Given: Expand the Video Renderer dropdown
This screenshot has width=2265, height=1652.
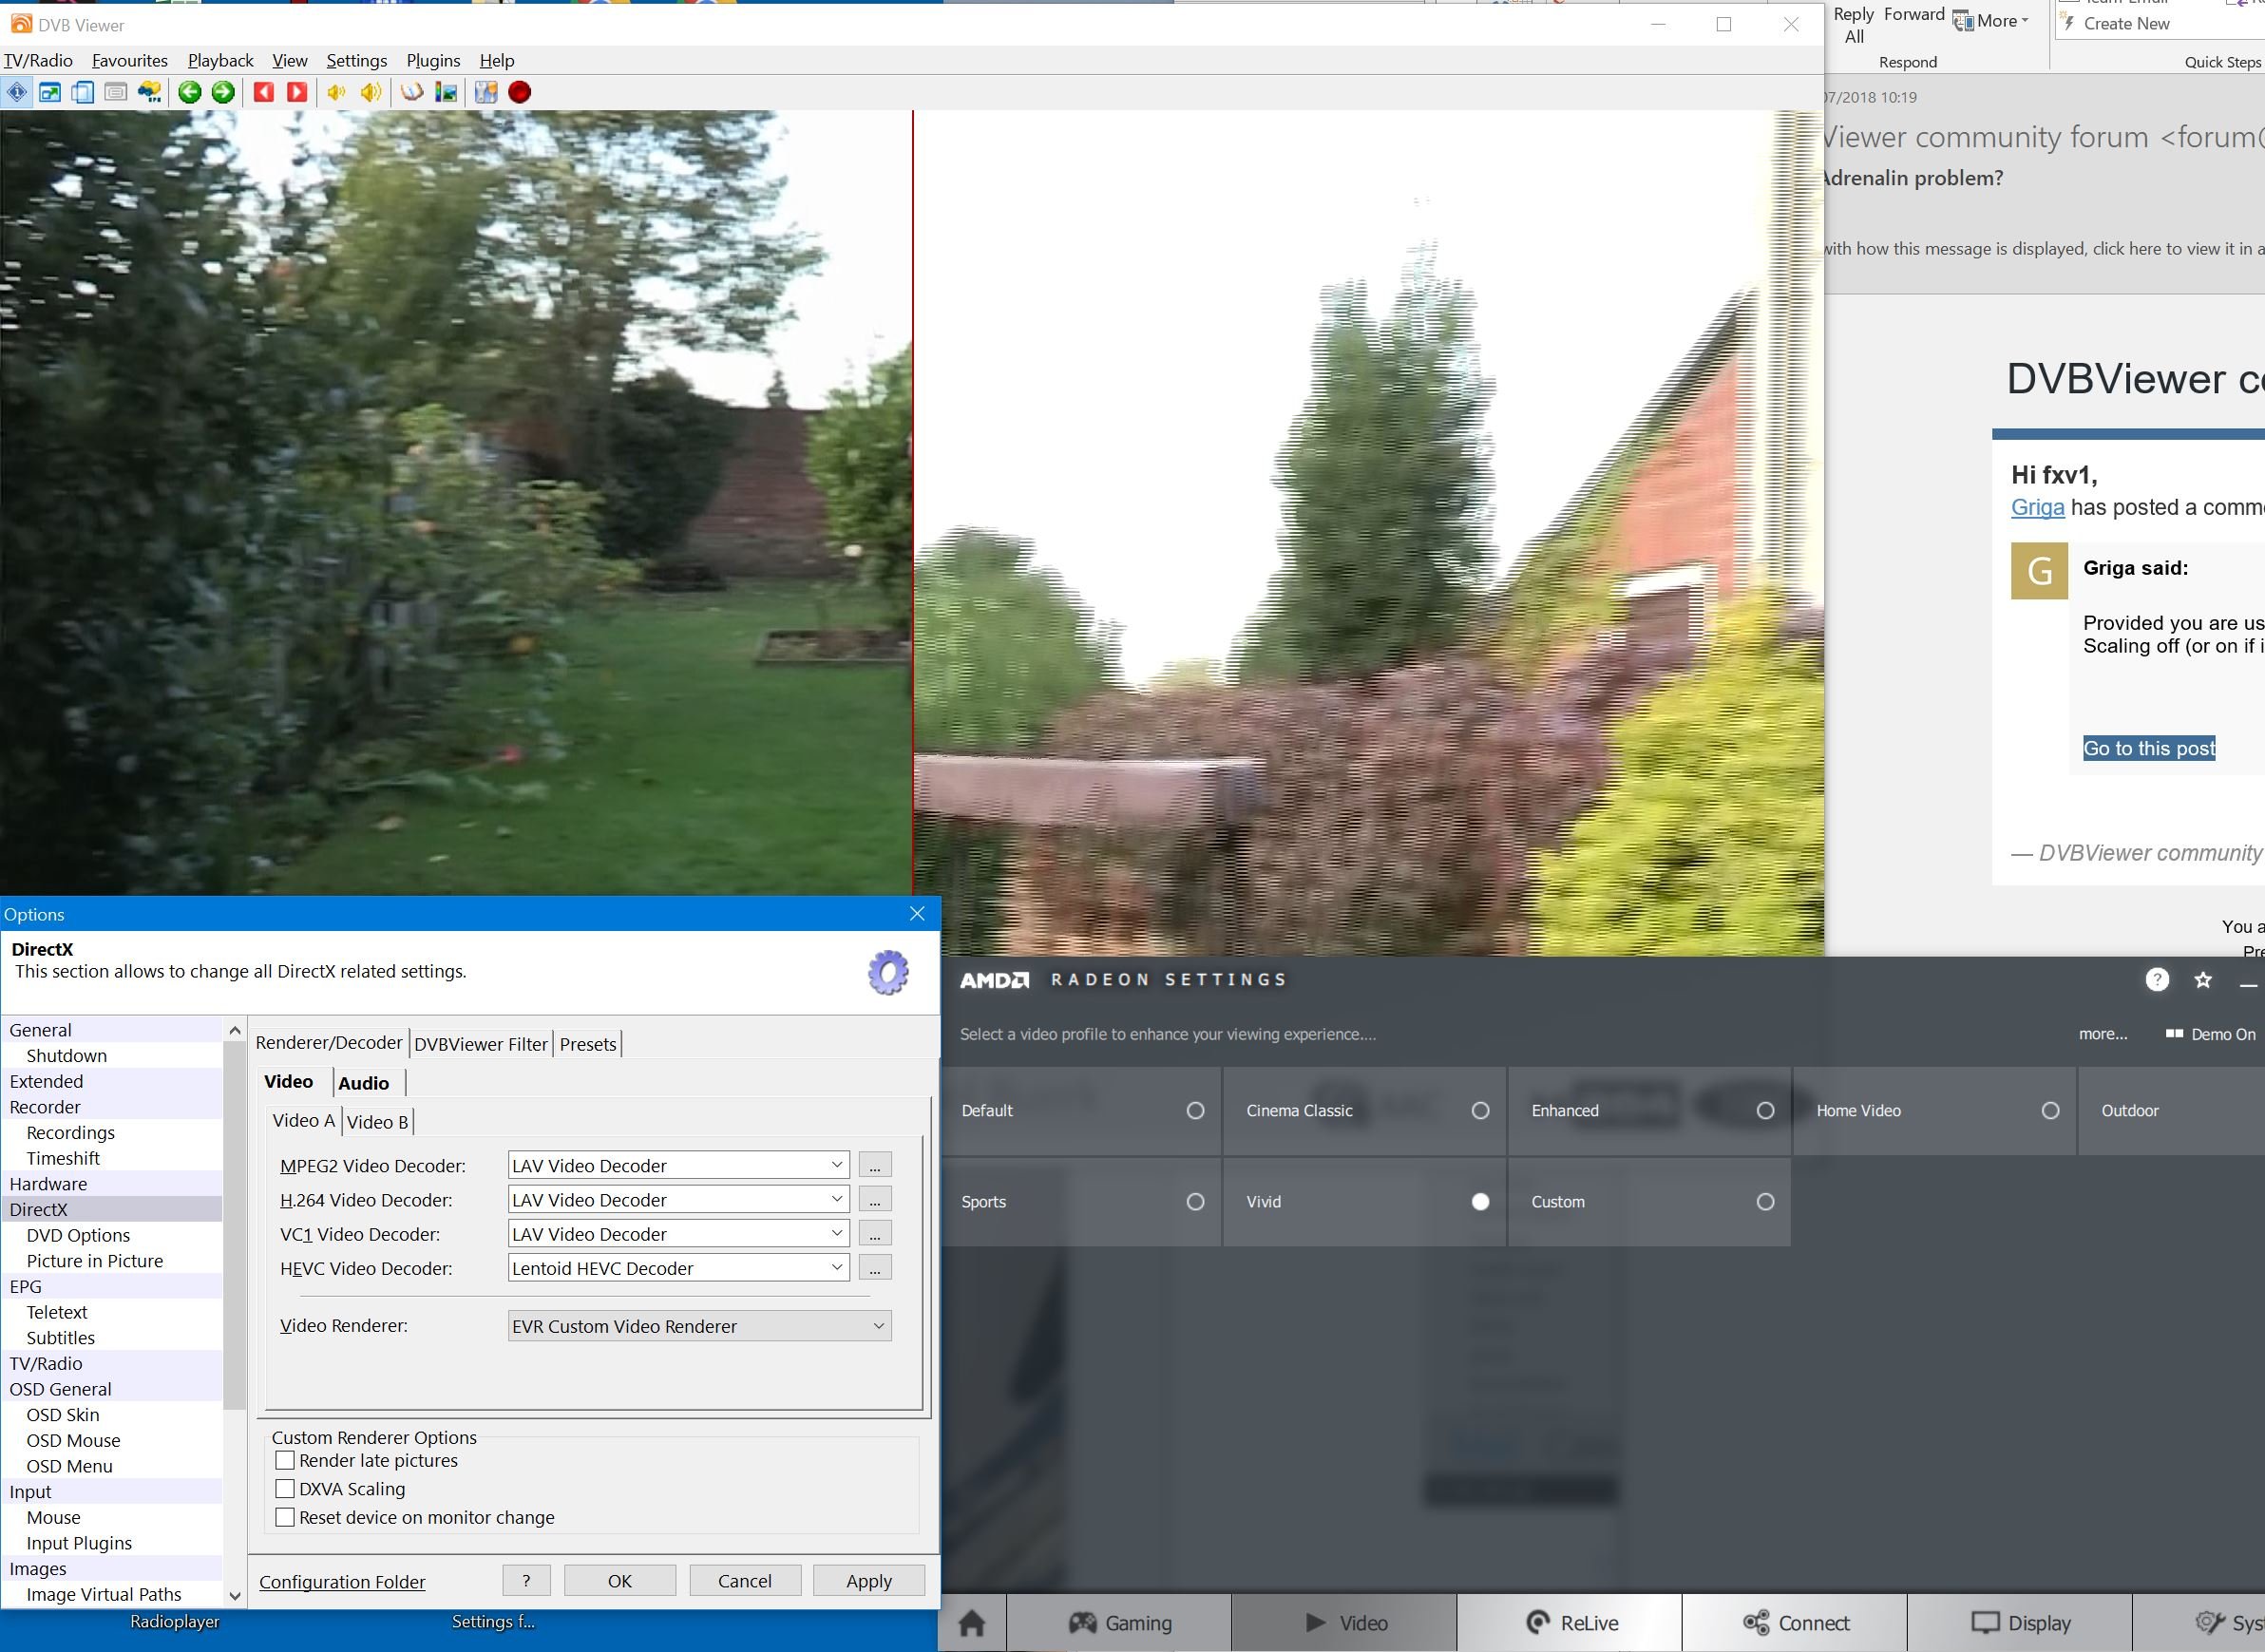Looking at the screenshot, I should [x=878, y=1326].
